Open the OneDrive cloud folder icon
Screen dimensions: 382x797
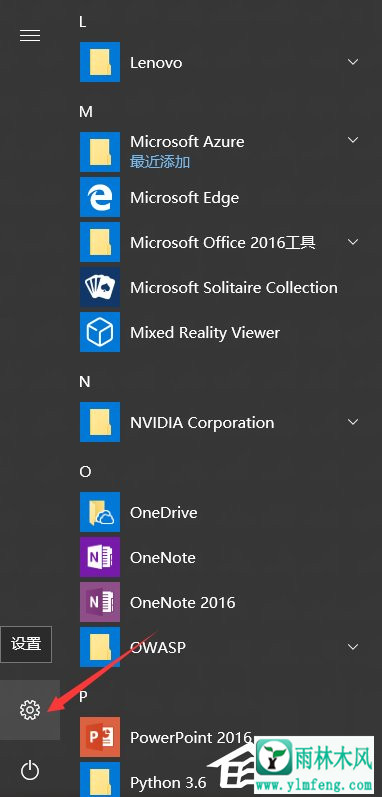pyautogui.click(x=100, y=512)
